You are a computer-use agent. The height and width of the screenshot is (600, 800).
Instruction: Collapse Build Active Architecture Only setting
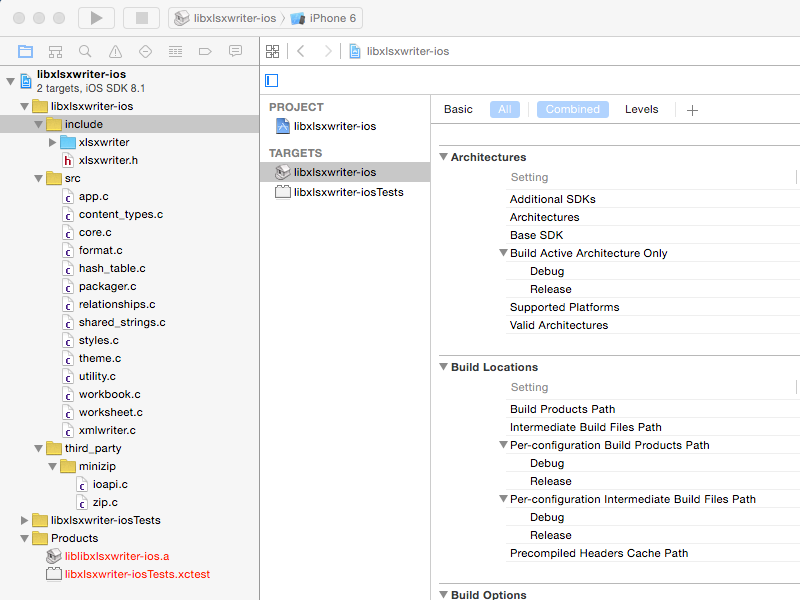pyautogui.click(x=504, y=253)
